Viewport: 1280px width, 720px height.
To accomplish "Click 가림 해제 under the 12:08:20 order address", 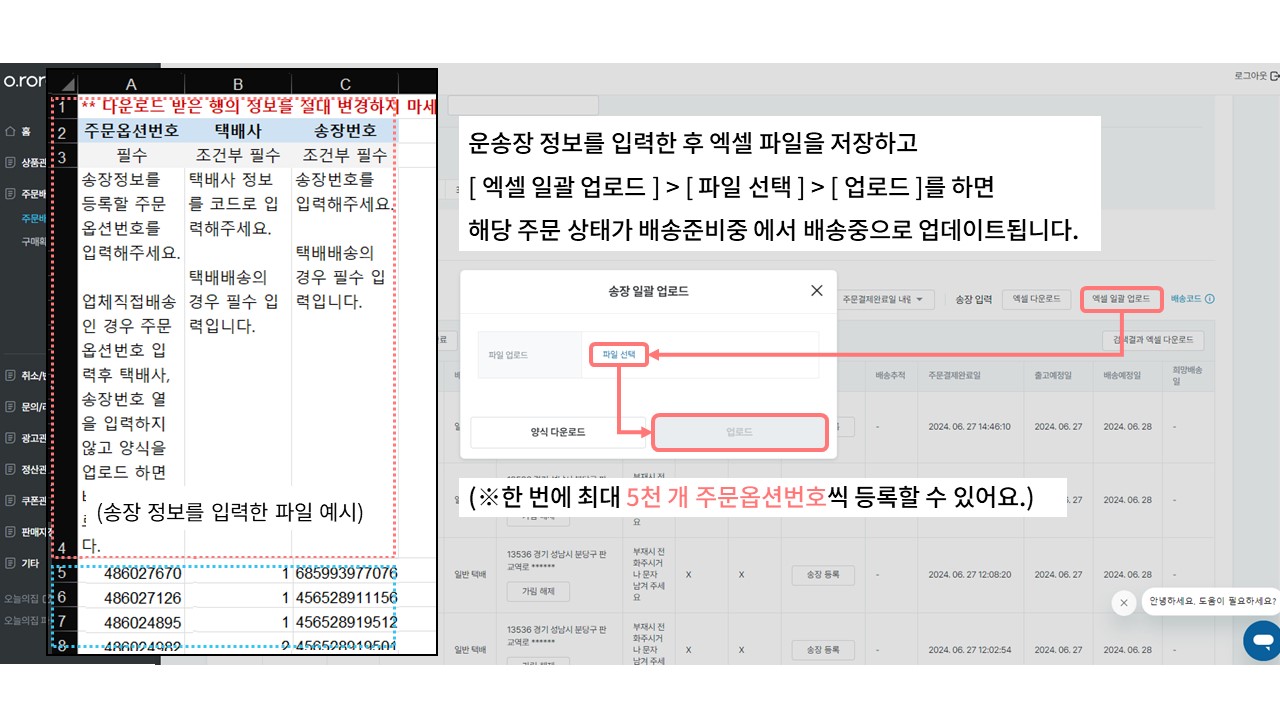I will (539, 591).
